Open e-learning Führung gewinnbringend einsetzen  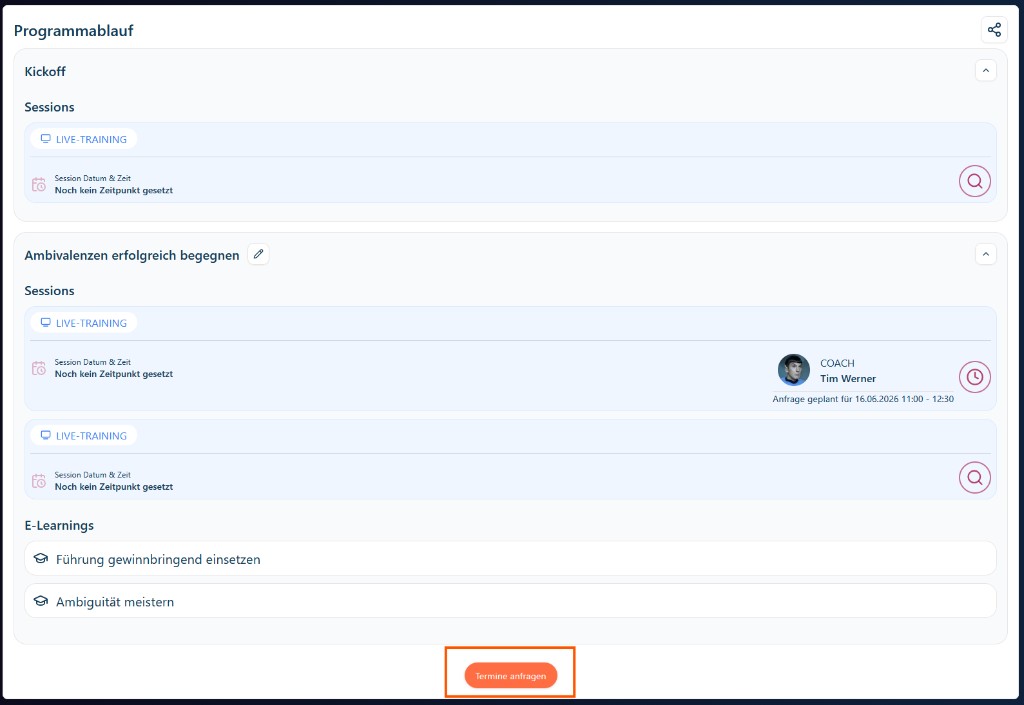click(x=511, y=559)
